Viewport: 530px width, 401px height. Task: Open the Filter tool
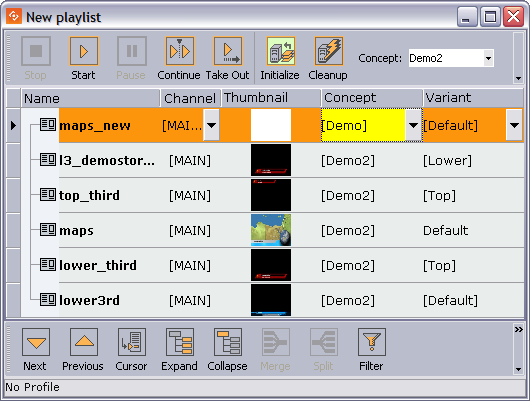coord(372,342)
